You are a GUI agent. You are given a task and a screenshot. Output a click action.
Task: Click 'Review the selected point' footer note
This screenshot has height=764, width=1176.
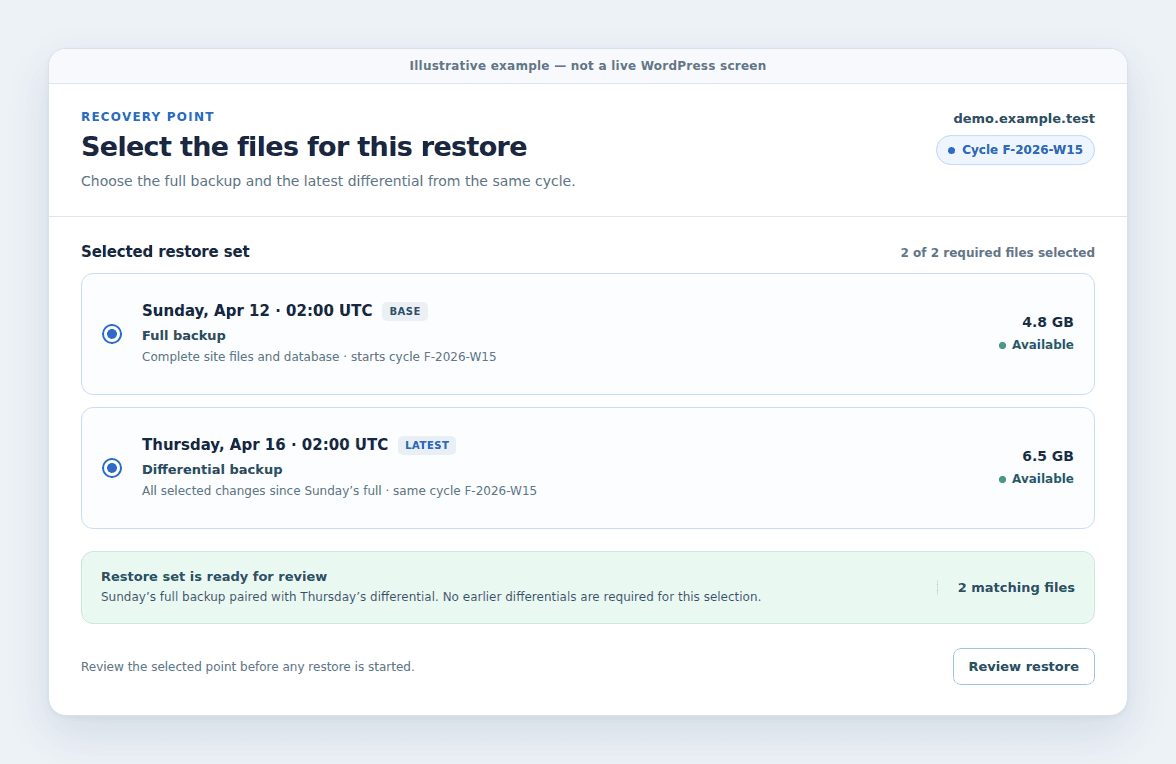click(x=248, y=667)
